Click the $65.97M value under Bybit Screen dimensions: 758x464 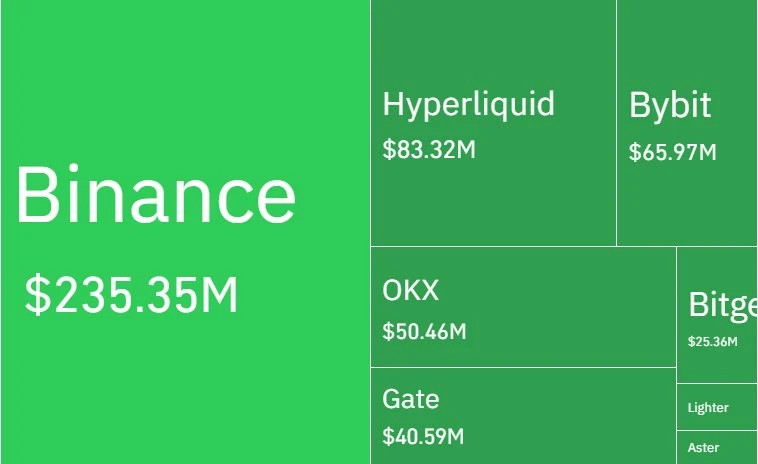[x=672, y=152]
